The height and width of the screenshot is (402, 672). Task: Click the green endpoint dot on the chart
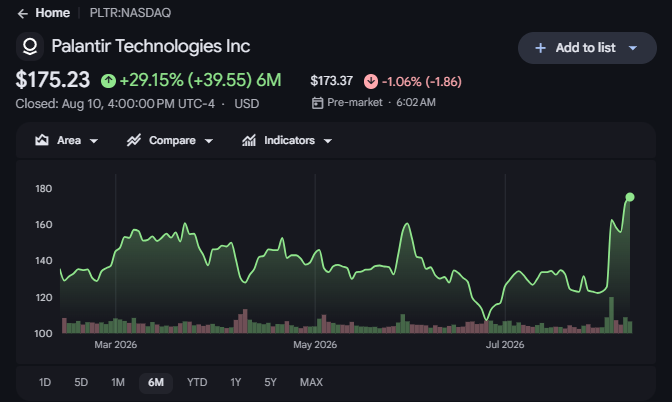tap(630, 197)
